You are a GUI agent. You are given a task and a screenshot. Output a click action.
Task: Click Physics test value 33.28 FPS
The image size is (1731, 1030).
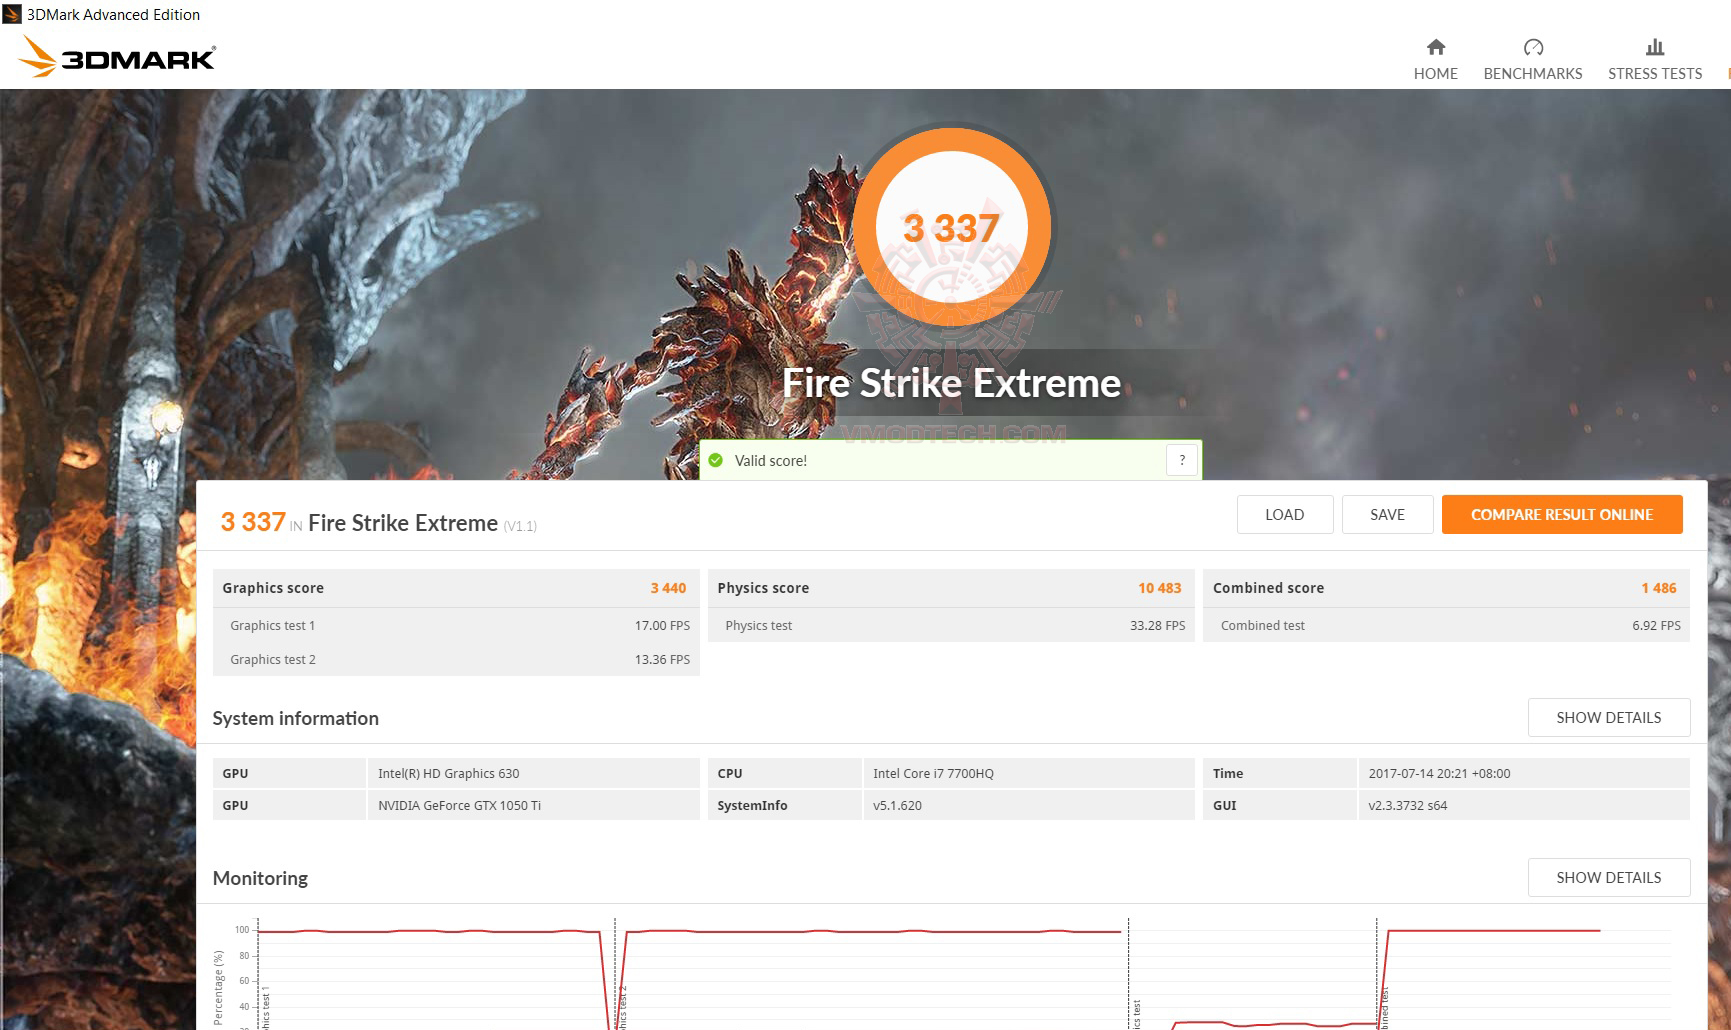point(1157,625)
